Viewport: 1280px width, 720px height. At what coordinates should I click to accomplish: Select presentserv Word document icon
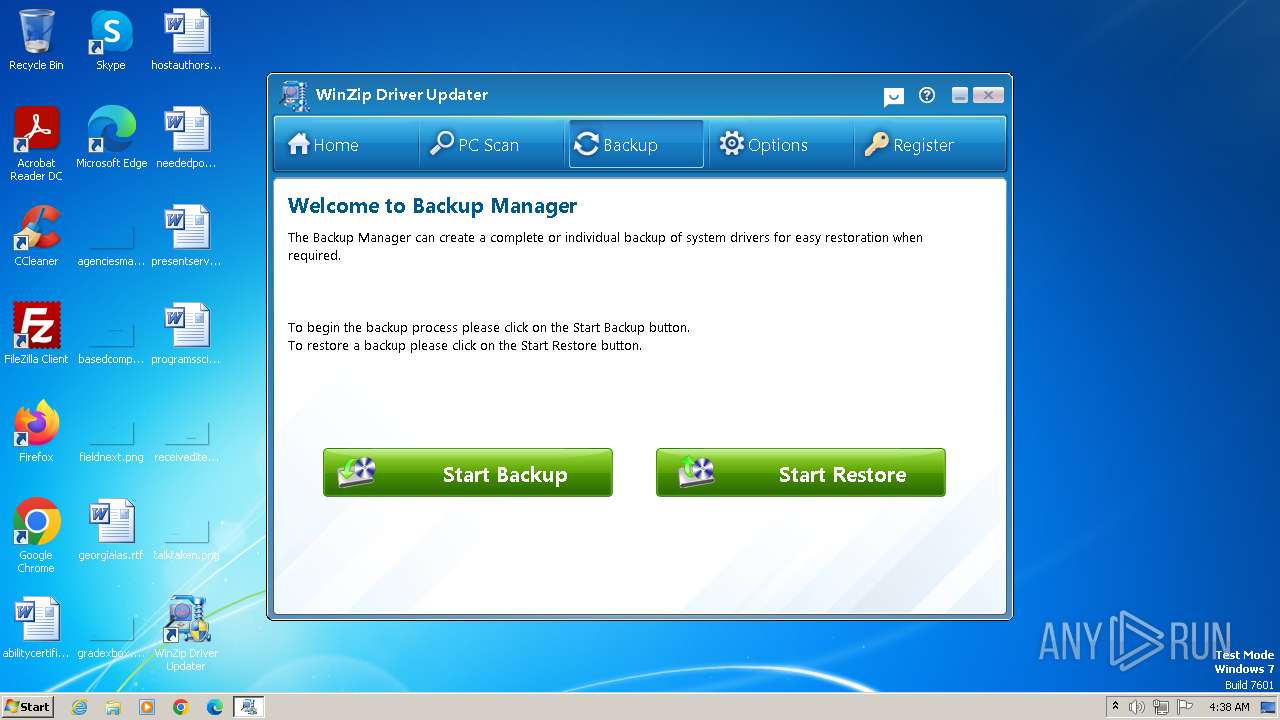(186, 236)
